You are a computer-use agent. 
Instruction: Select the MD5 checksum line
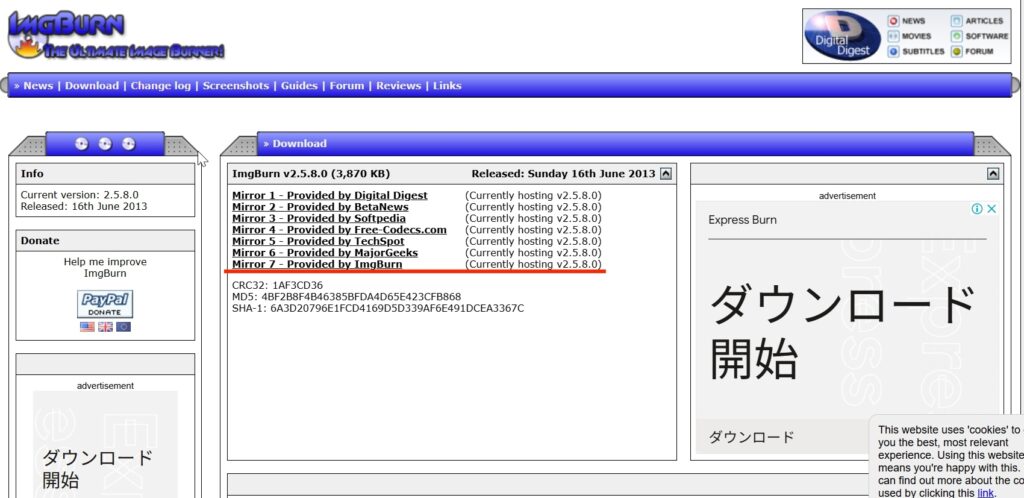pos(346,296)
